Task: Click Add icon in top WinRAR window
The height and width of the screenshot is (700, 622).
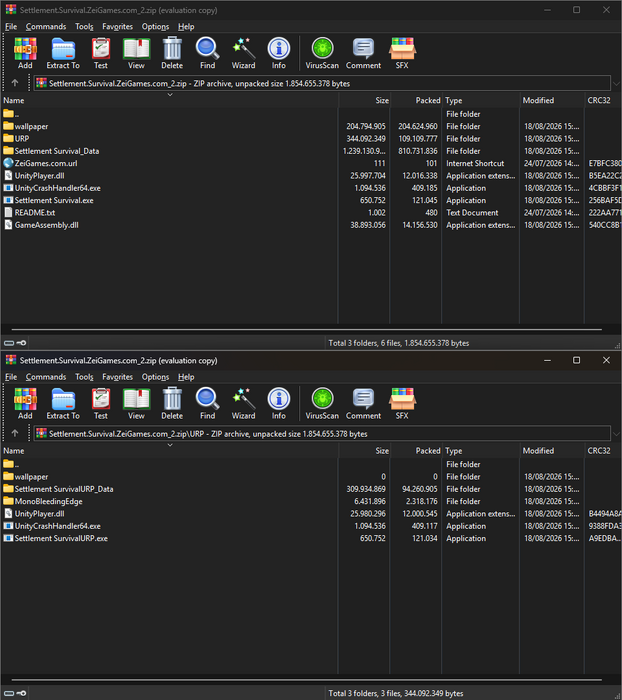Action: coord(25,53)
